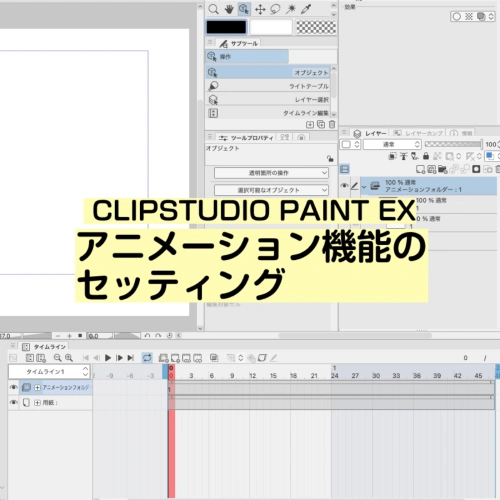The width and height of the screenshot is (500, 500).
Task: Go to next frame in timeline
Action: 119,358
